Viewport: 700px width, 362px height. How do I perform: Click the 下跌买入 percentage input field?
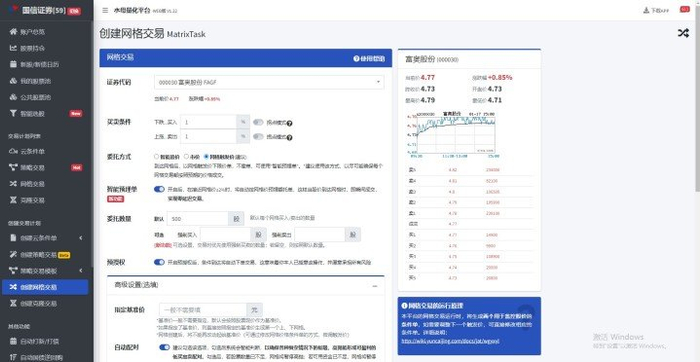click(208, 122)
